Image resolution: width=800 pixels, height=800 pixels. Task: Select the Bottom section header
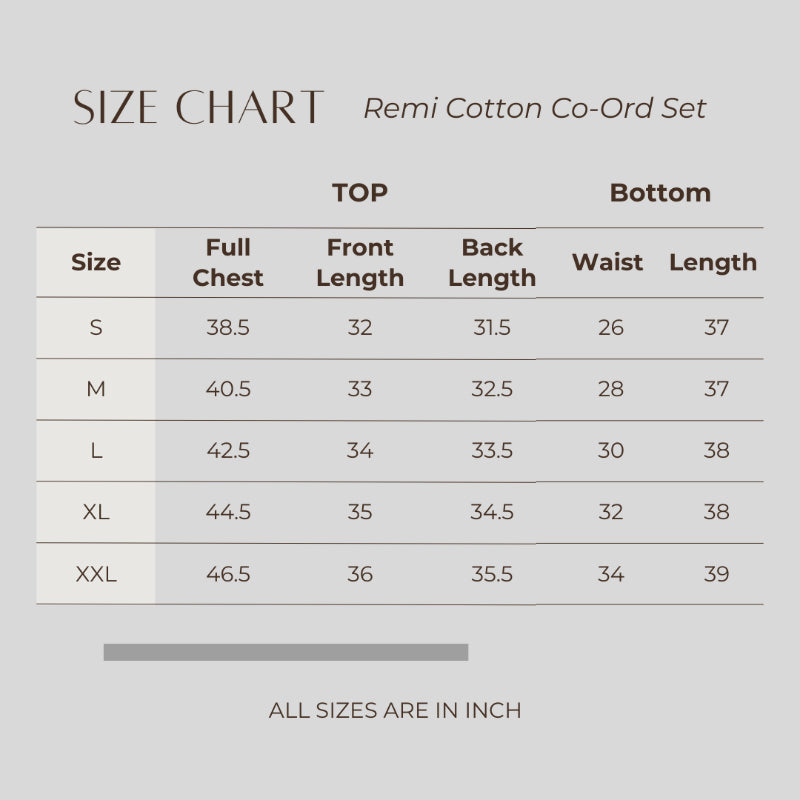coord(660,193)
